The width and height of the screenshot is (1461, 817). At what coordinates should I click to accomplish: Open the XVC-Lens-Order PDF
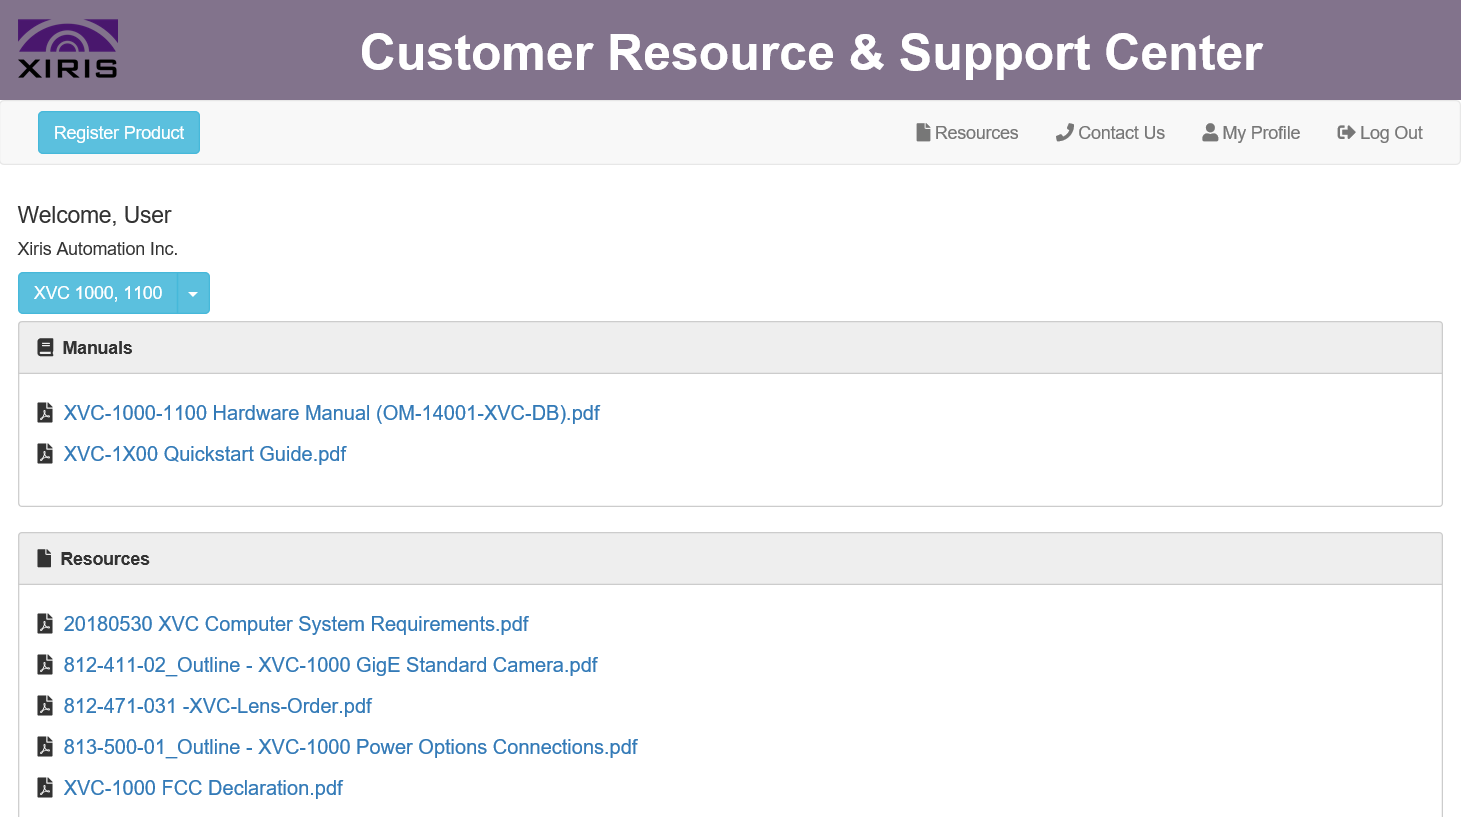click(x=217, y=705)
